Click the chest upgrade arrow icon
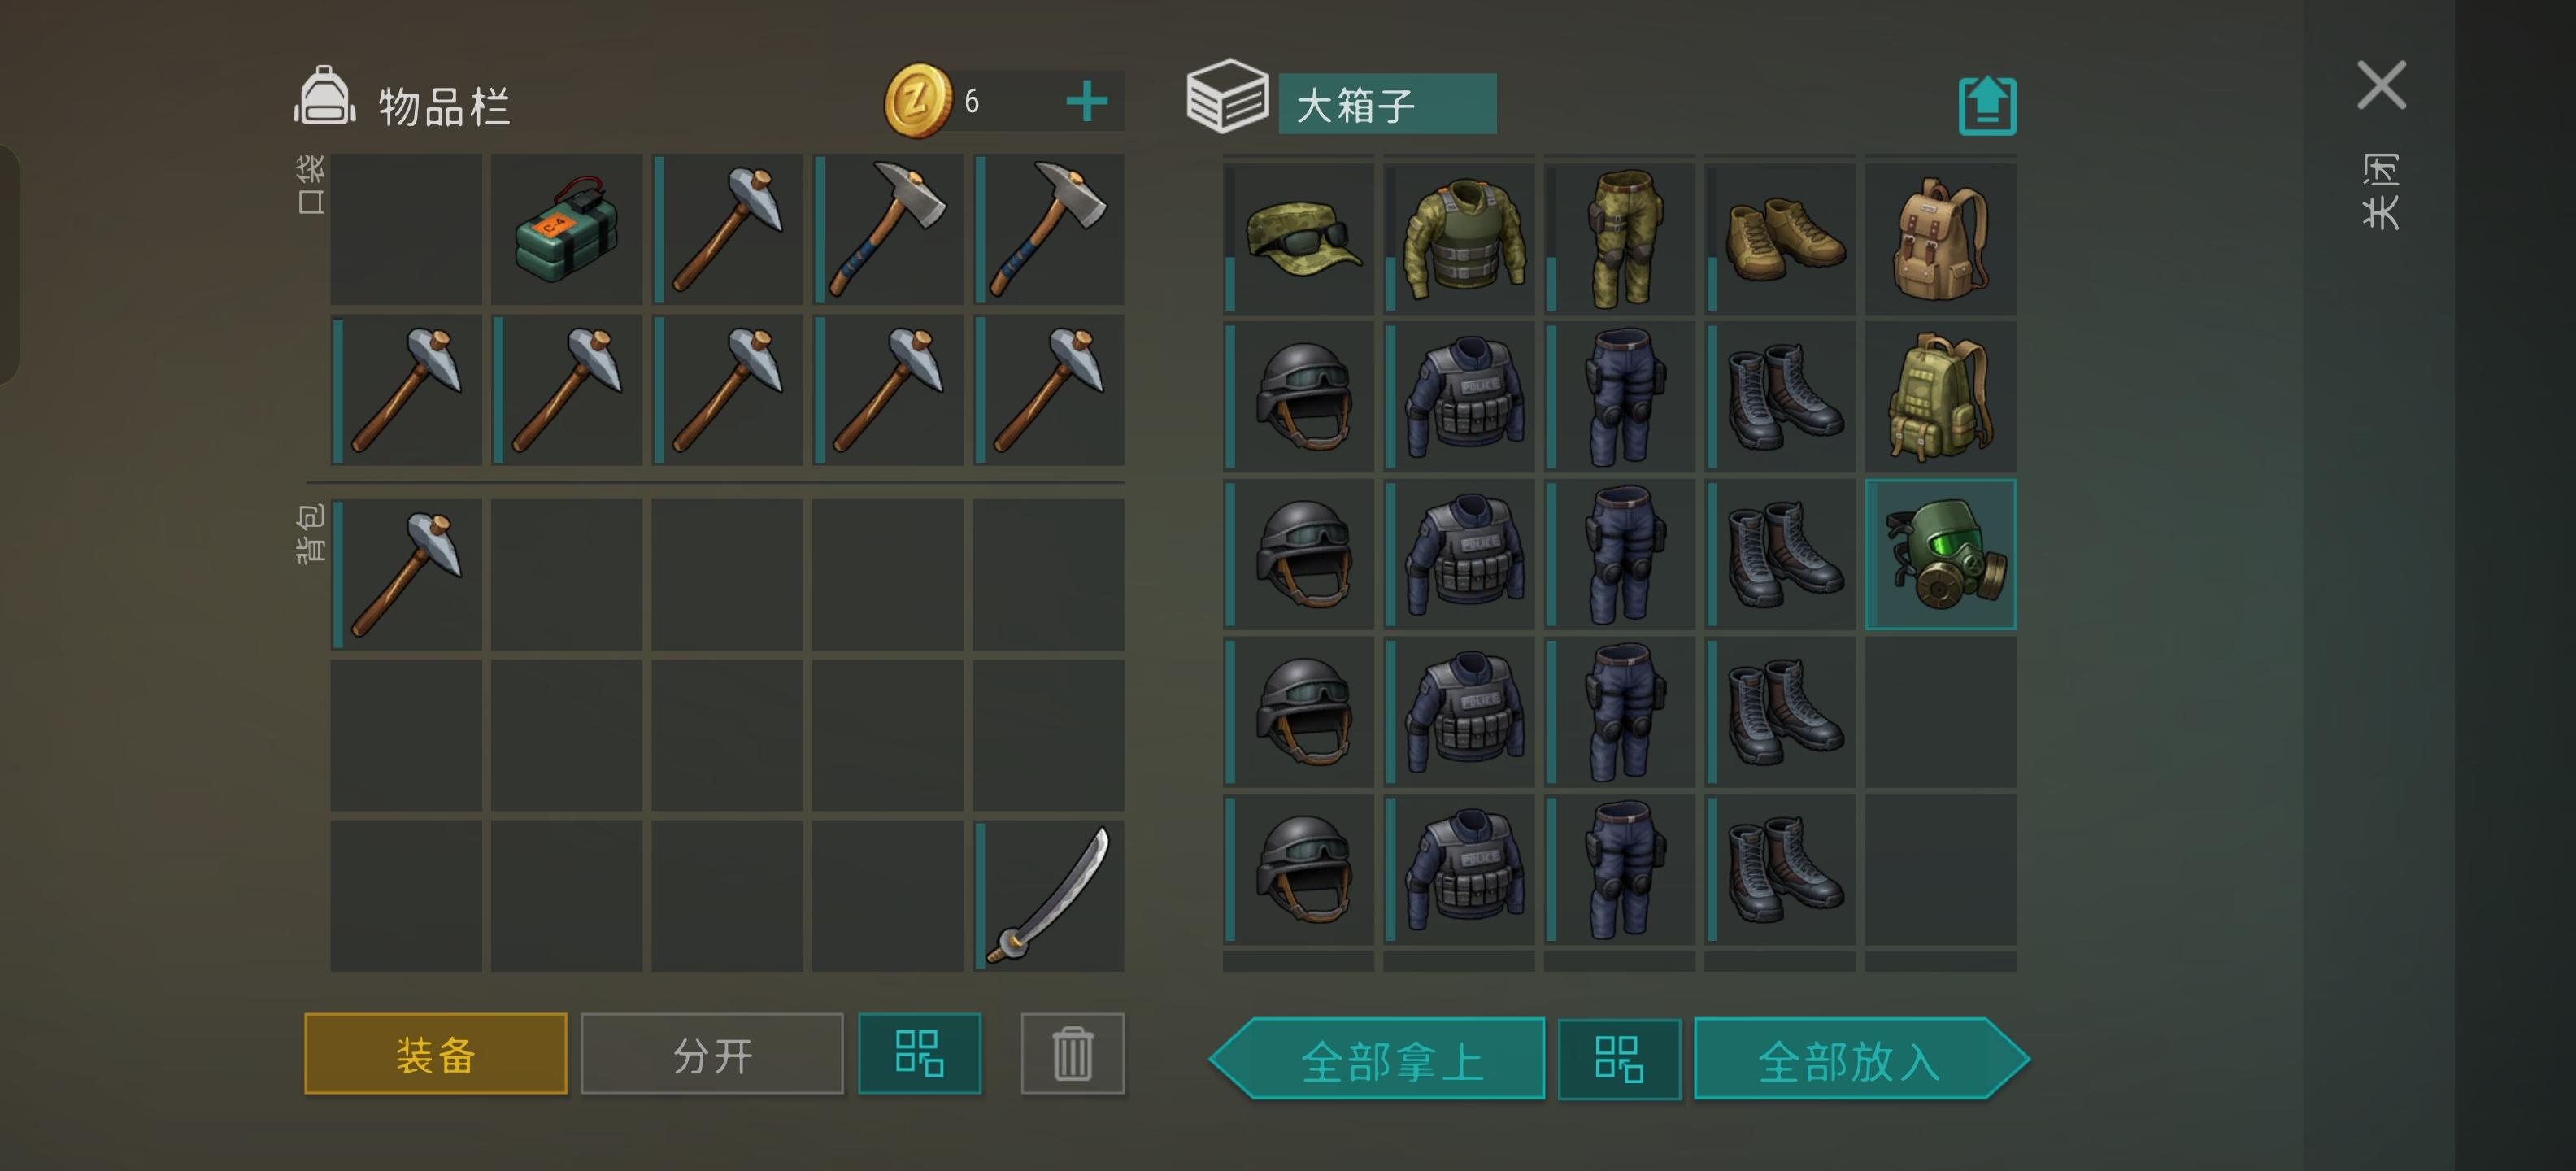 (x=1987, y=105)
